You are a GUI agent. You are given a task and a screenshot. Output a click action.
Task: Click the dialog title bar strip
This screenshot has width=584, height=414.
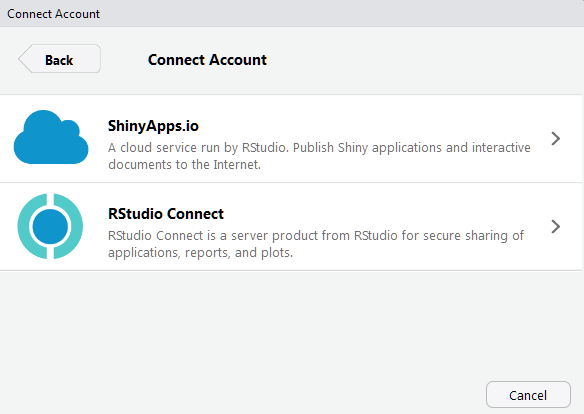pos(292,13)
